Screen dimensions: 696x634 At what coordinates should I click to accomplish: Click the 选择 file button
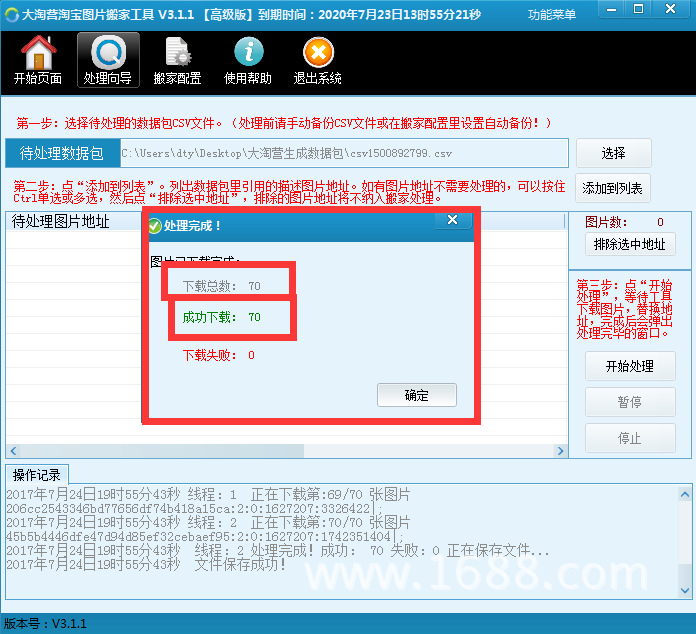point(613,153)
